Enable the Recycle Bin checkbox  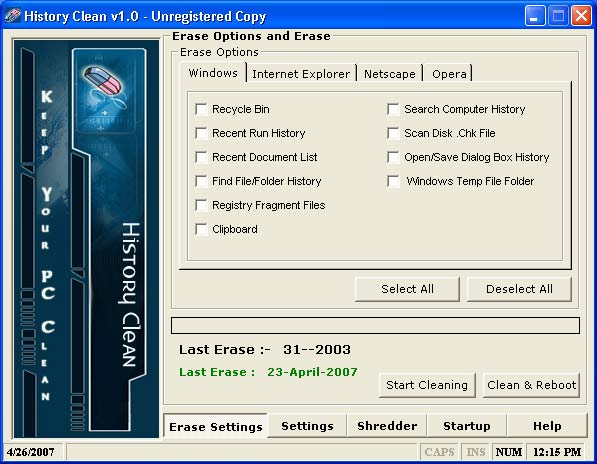(x=201, y=109)
